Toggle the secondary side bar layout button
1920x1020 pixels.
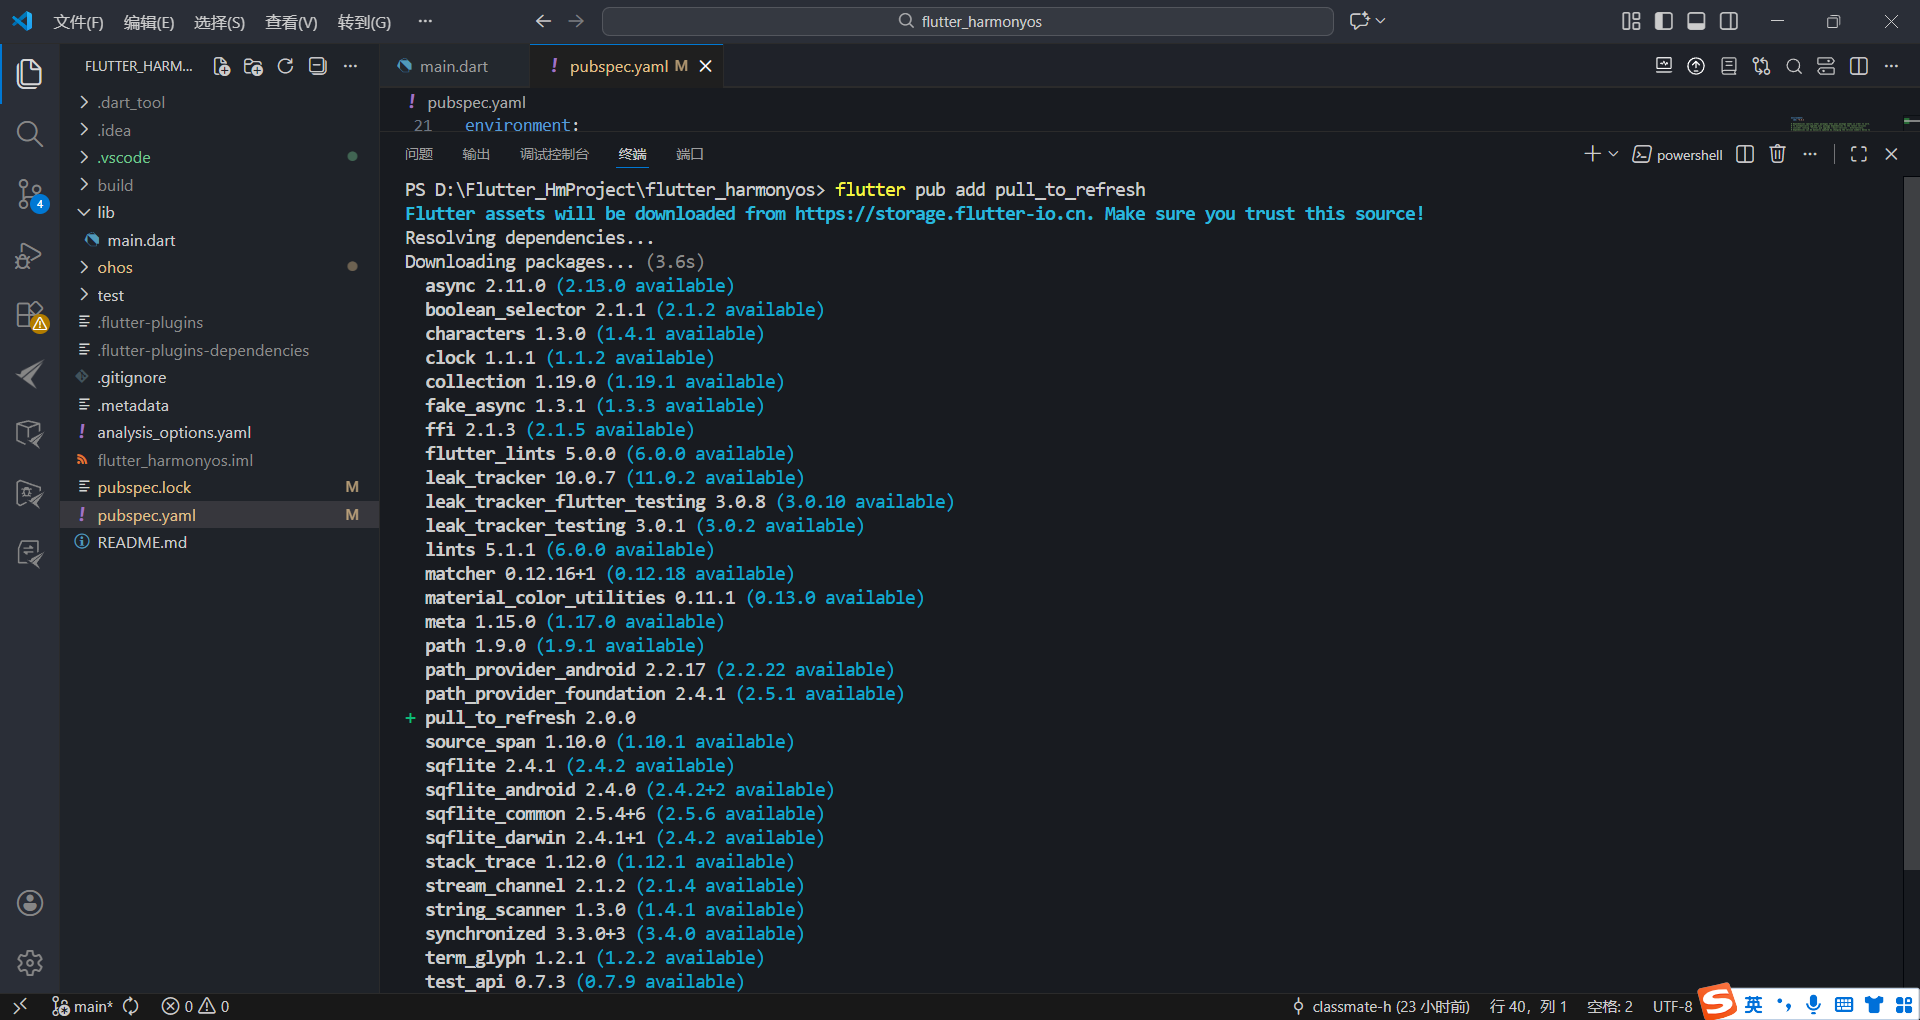coord(1729,21)
